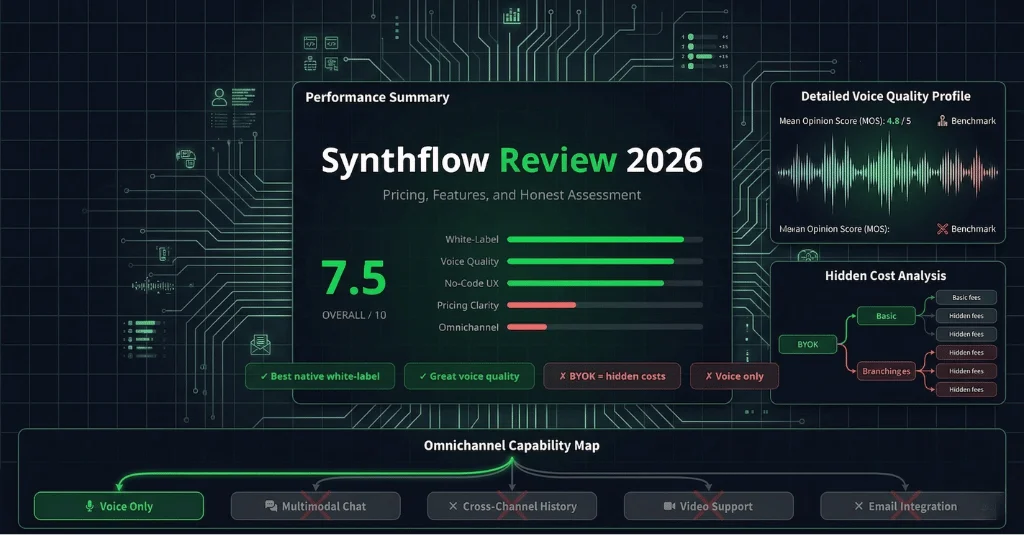Click the OVERALL / 10 label

(x=354, y=315)
